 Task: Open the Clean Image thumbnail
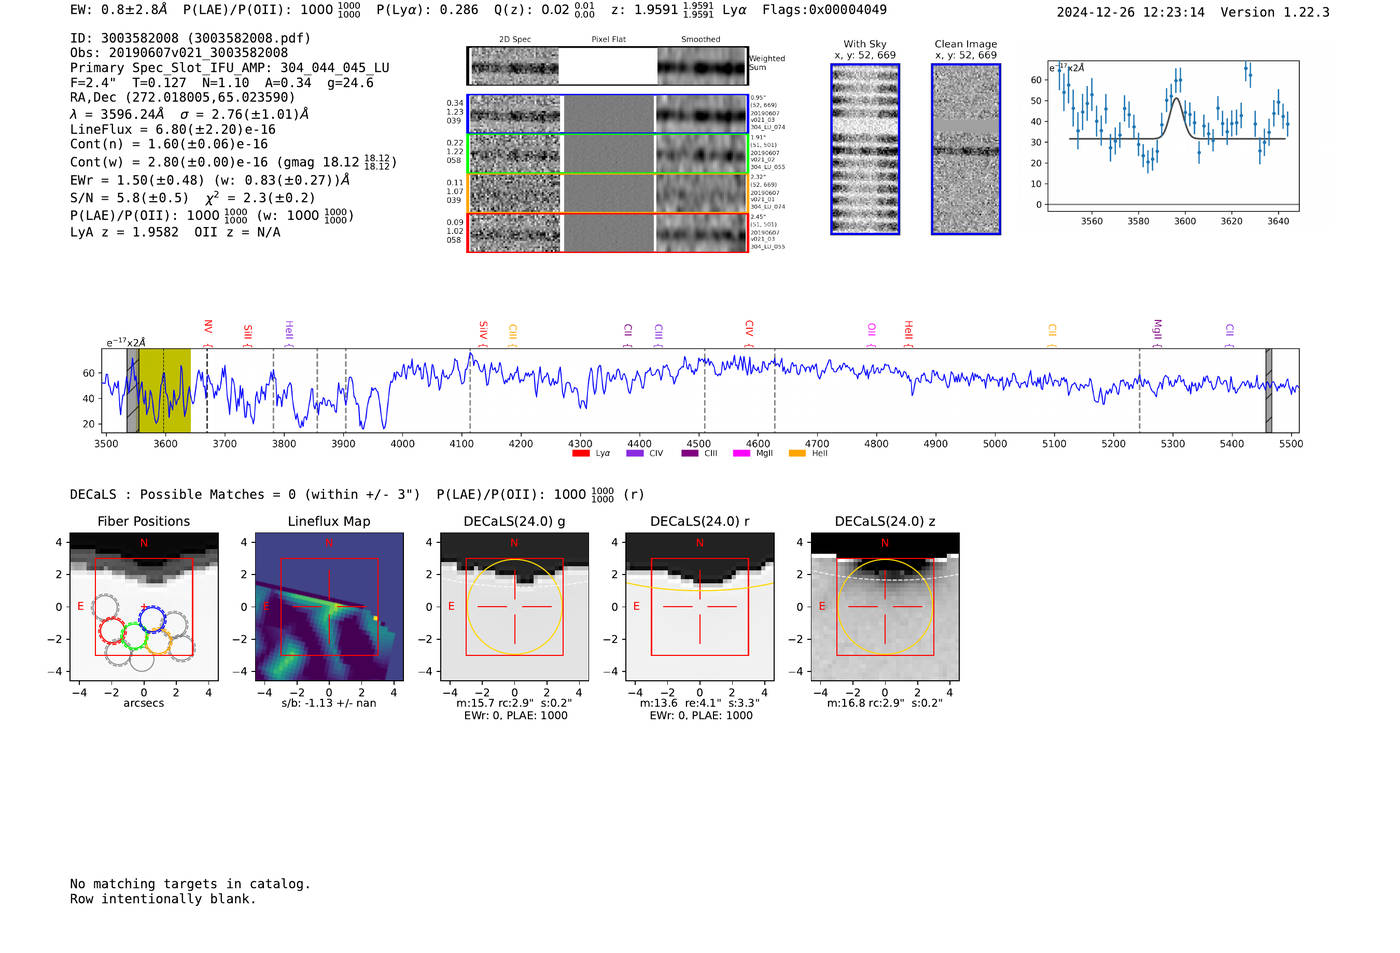click(x=965, y=149)
